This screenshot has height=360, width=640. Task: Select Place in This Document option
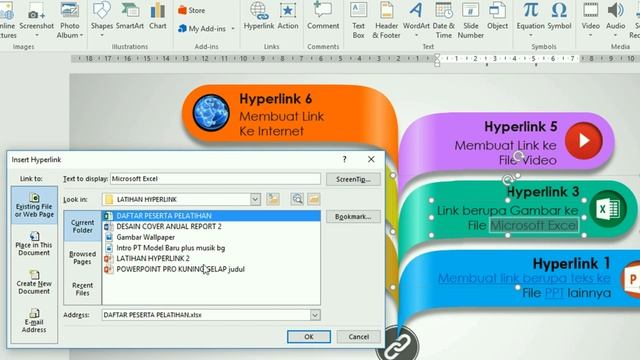(x=34, y=244)
